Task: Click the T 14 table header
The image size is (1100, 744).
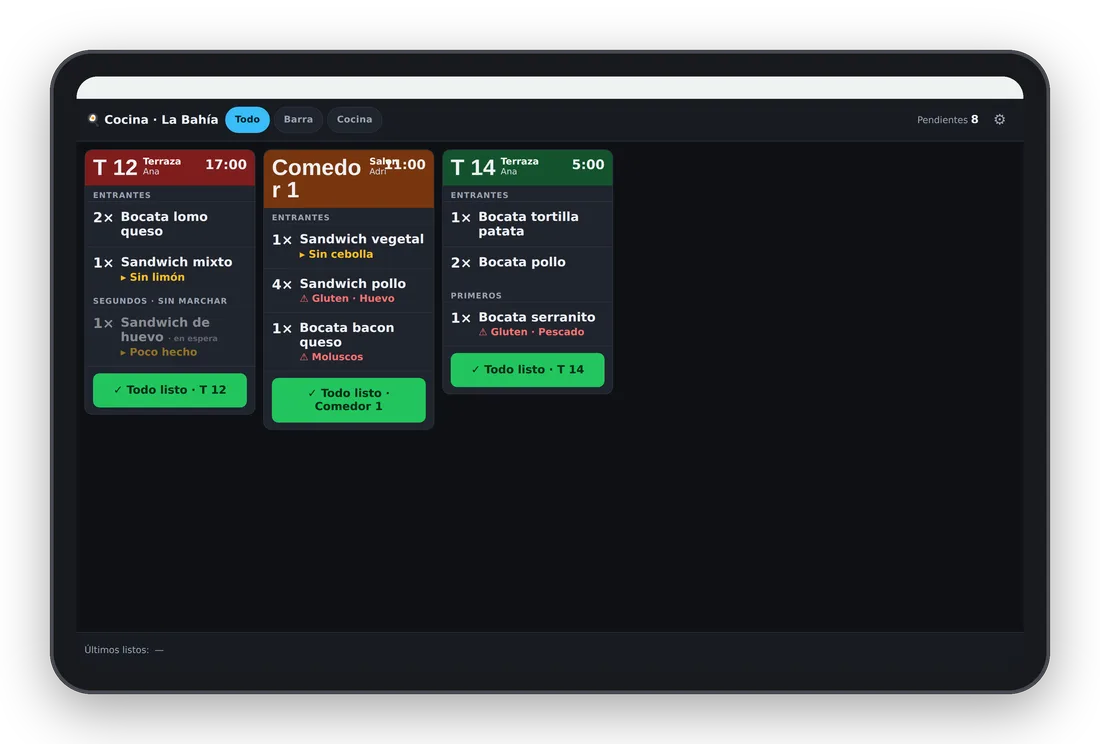Action: [x=528, y=168]
